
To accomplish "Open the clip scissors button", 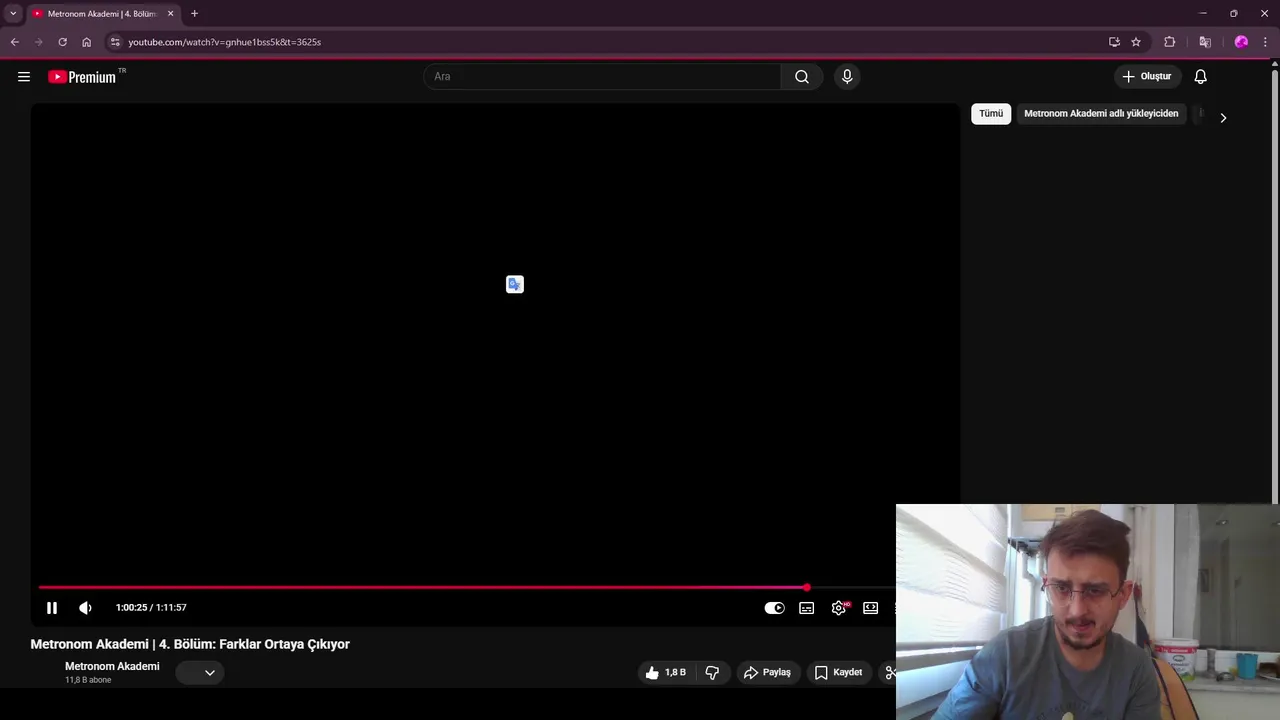I will (888, 673).
